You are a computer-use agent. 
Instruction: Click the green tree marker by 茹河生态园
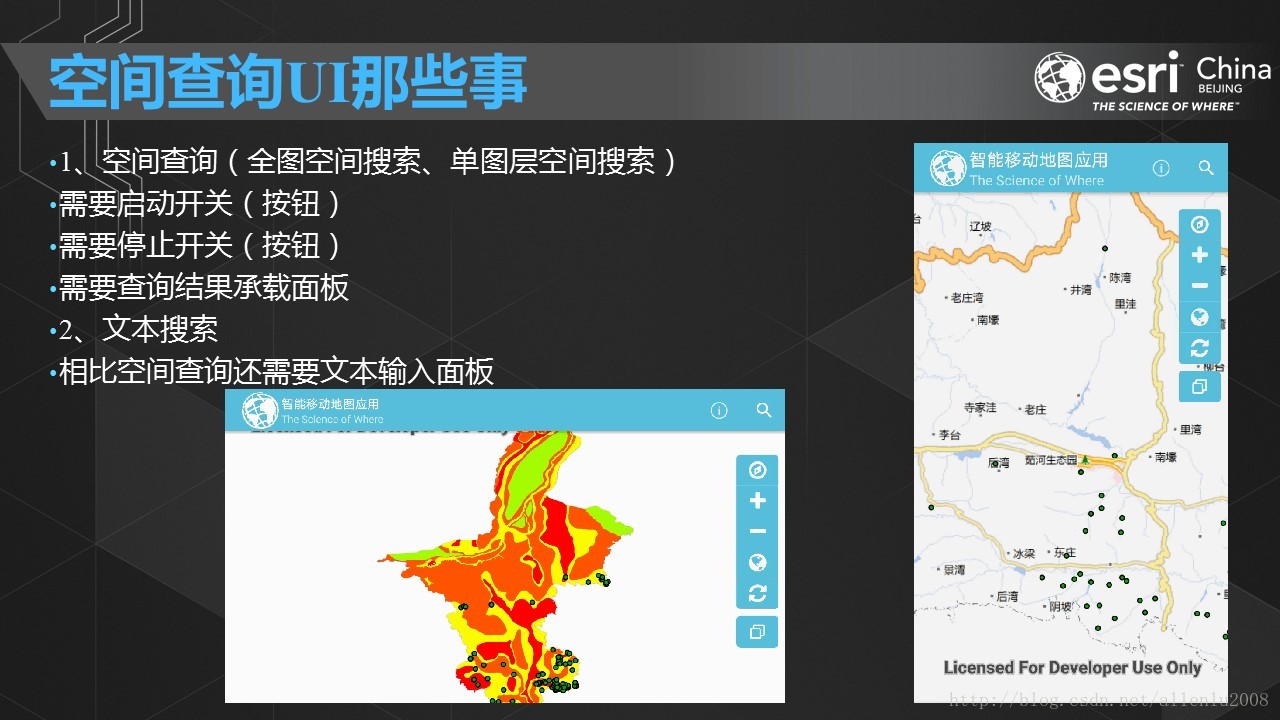click(1085, 459)
